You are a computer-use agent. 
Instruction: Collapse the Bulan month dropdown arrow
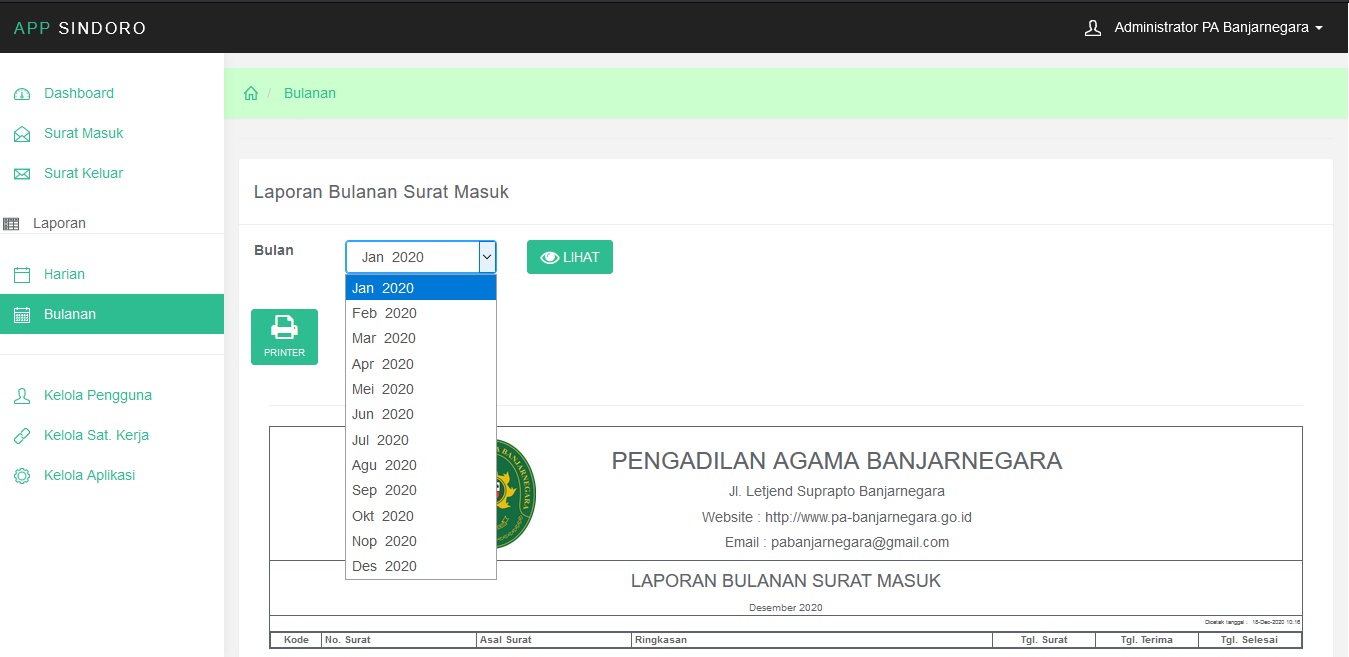coord(487,257)
